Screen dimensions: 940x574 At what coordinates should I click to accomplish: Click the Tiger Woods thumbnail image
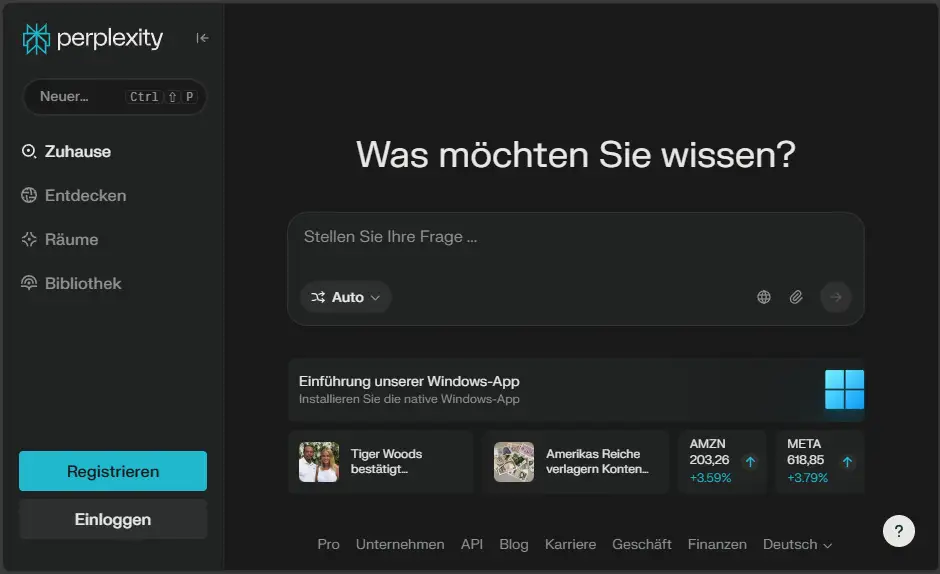[319, 462]
